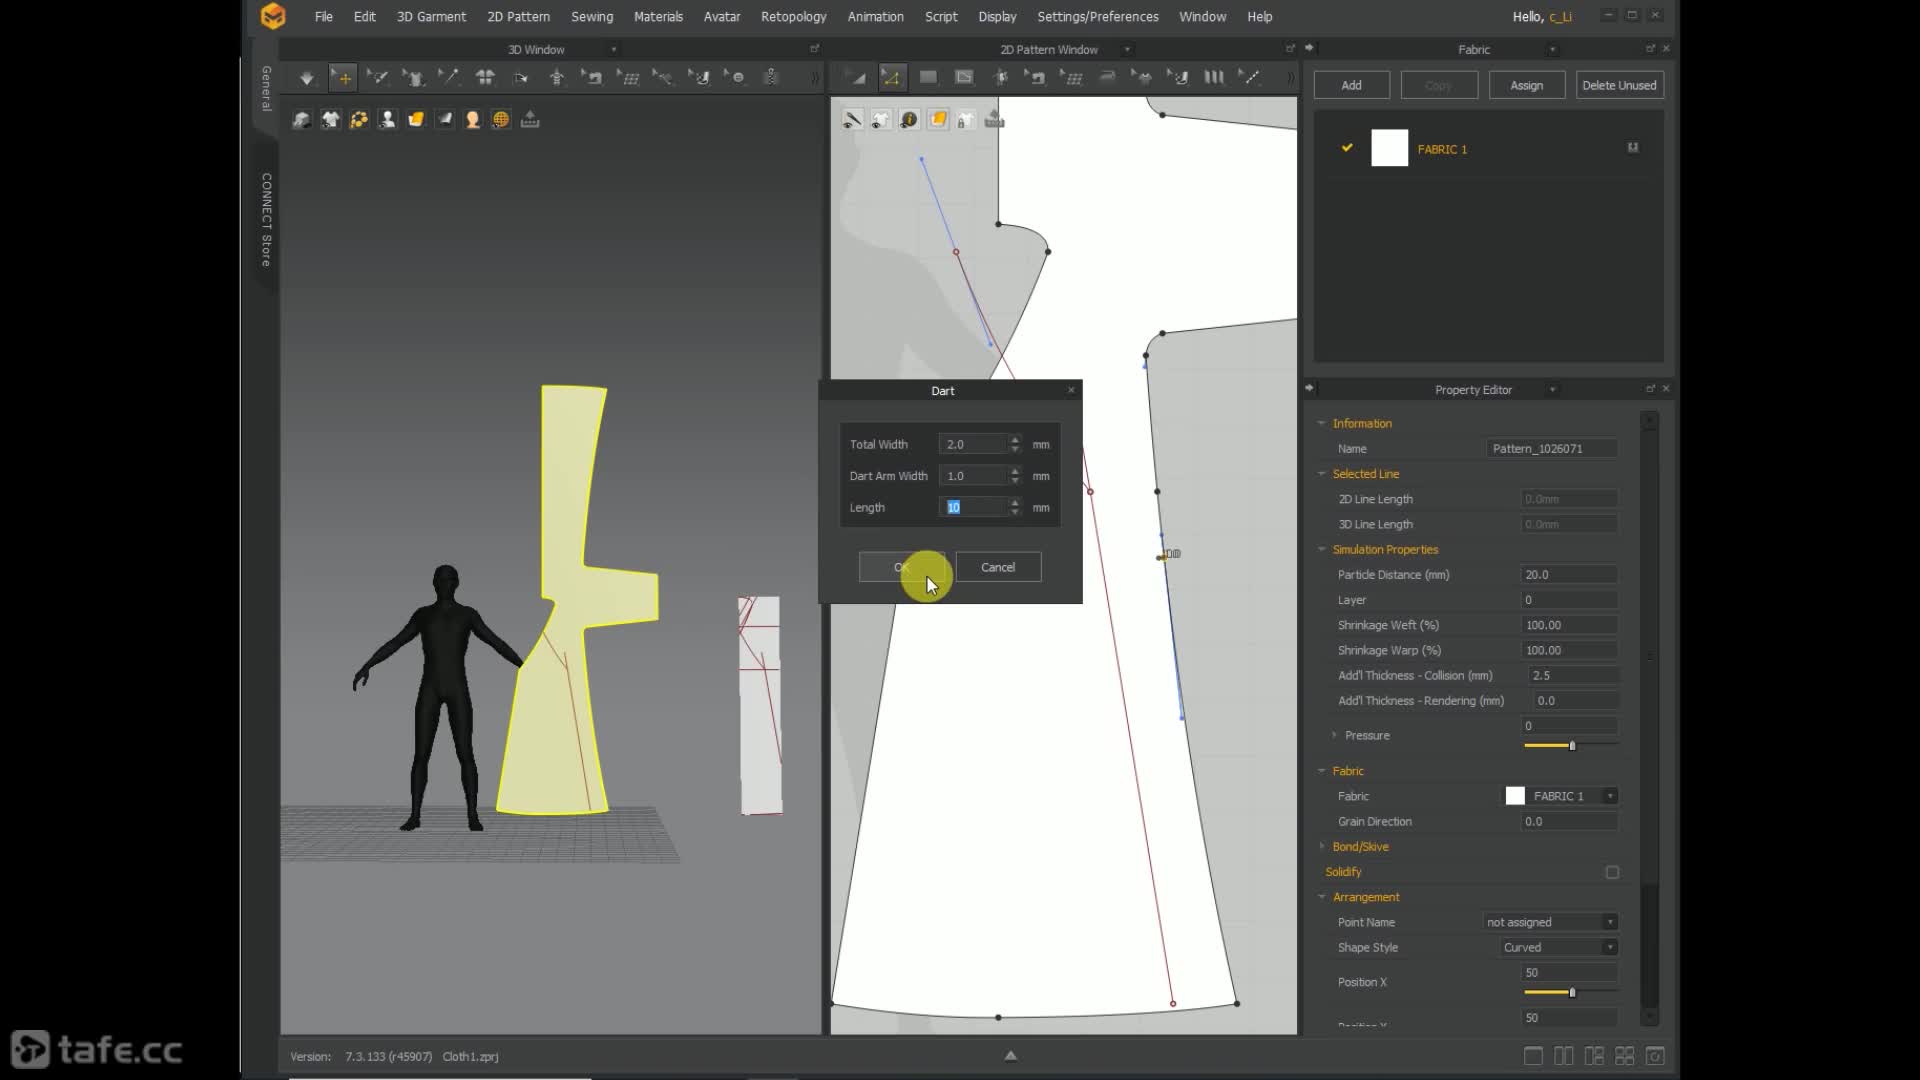This screenshot has height=1080, width=1920.
Task: Select the zipper tool in 3D toolbar
Action: pos(771,78)
